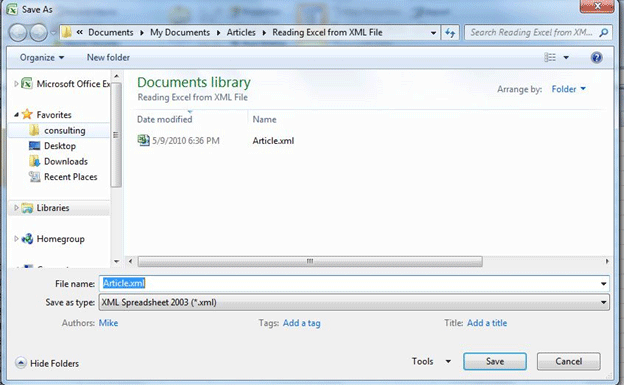624x385 pixels.
Task: Click New folder in toolbar
Action: [108, 57]
